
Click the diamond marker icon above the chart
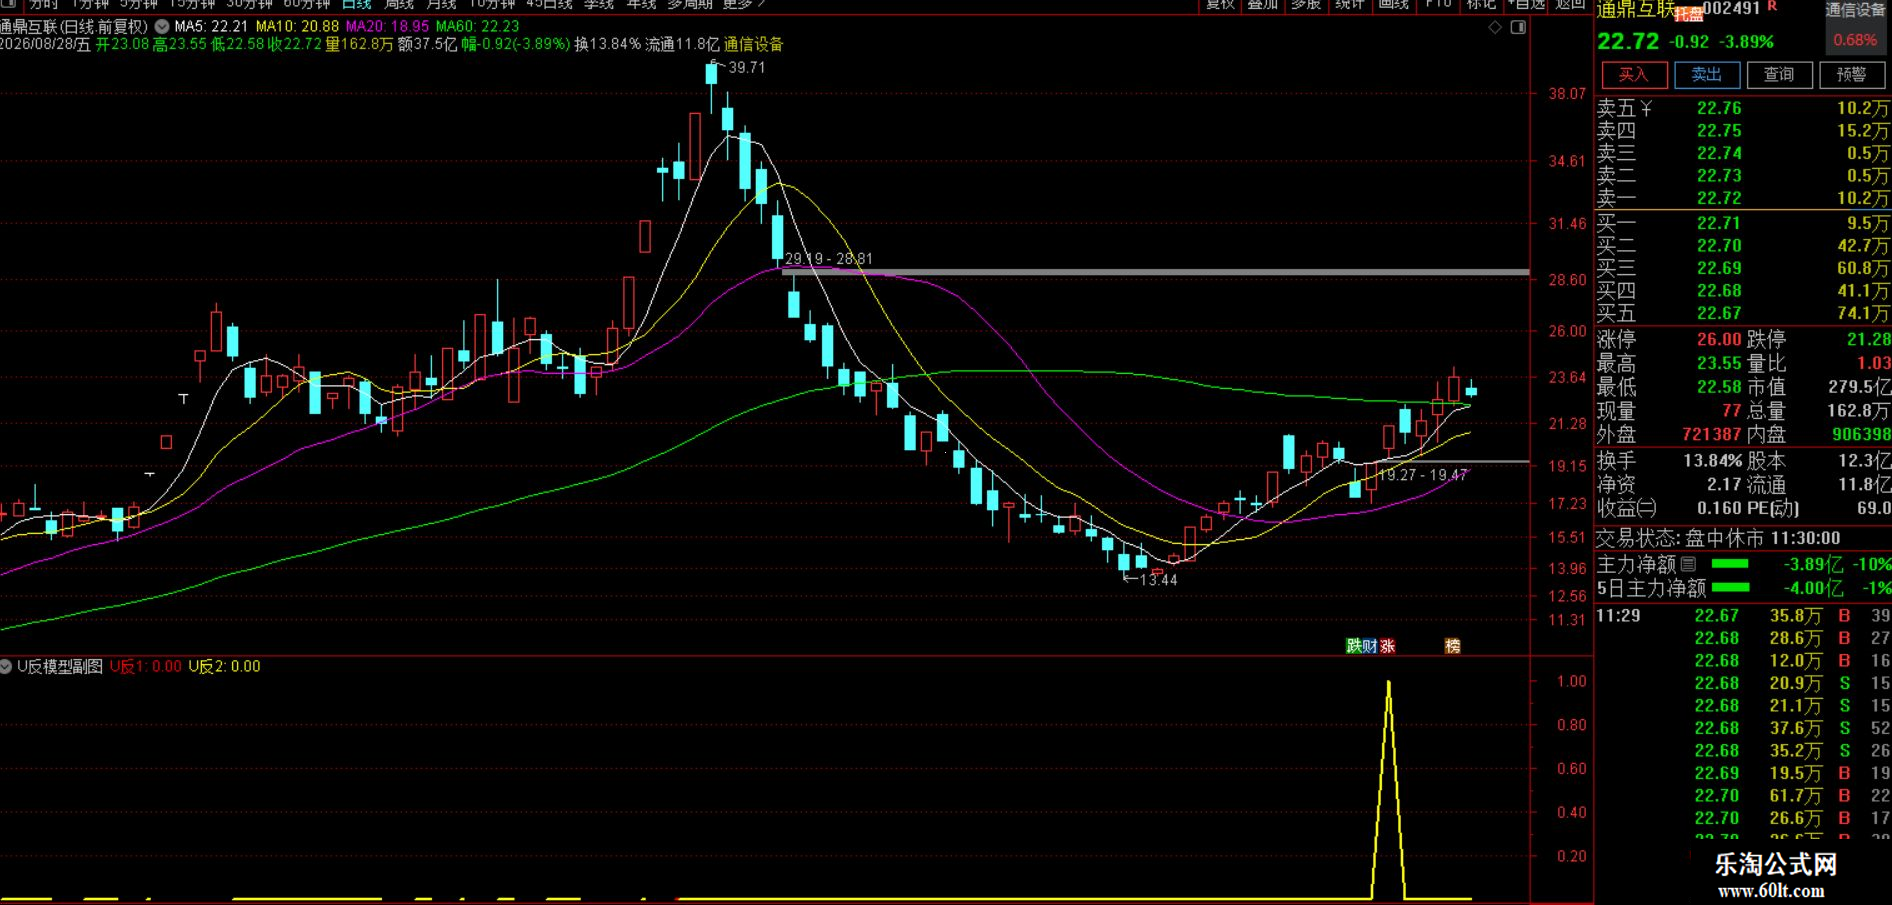[x=1495, y=27]
